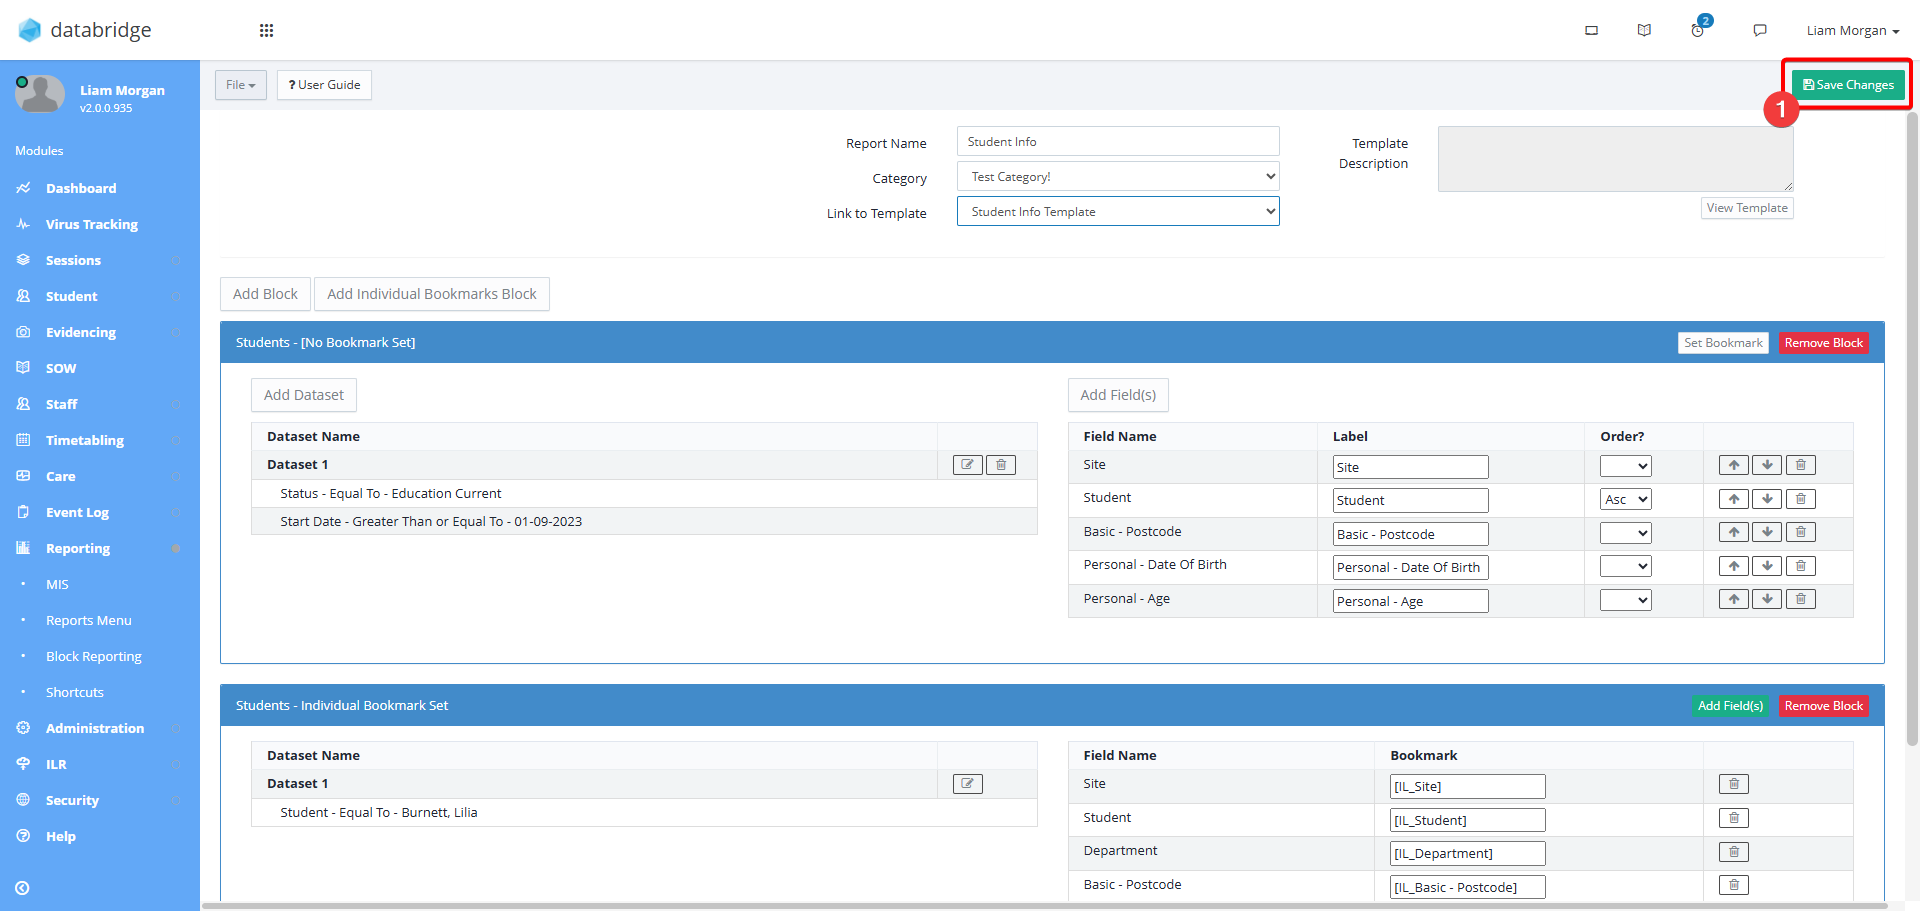Open the Liam Morgan user menu

[1853, 30]
